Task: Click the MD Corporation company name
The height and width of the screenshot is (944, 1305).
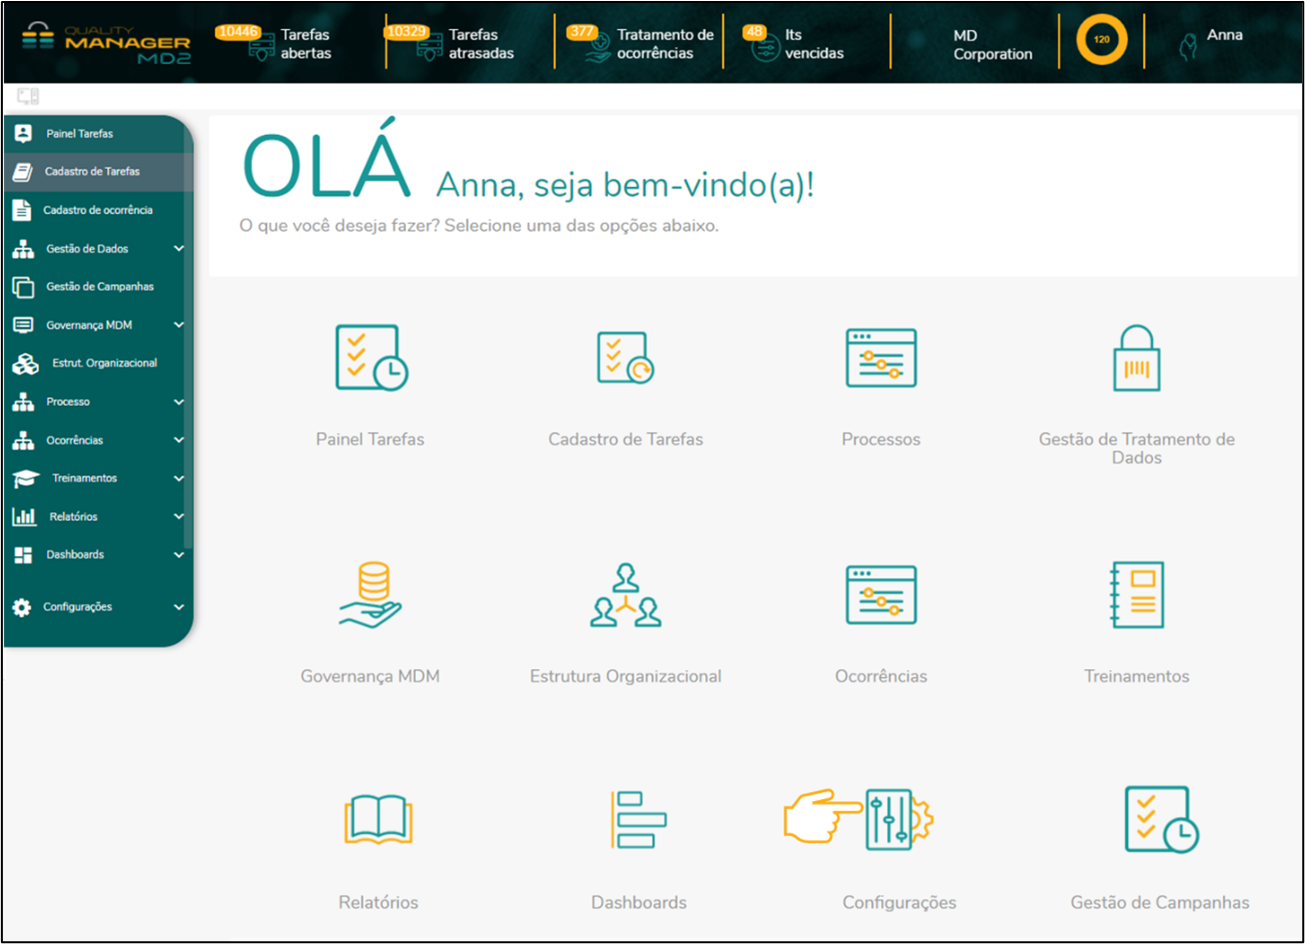Action: point(992,45)
